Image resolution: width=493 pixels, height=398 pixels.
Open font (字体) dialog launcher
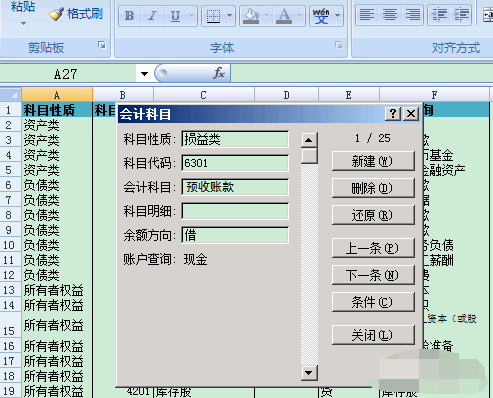339,45
